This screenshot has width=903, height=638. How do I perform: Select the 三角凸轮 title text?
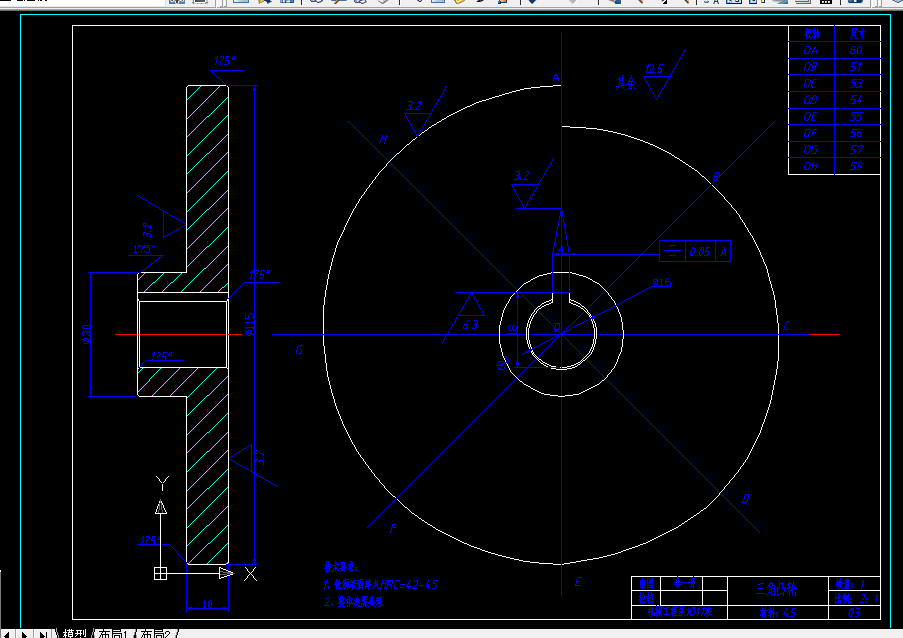776,589
